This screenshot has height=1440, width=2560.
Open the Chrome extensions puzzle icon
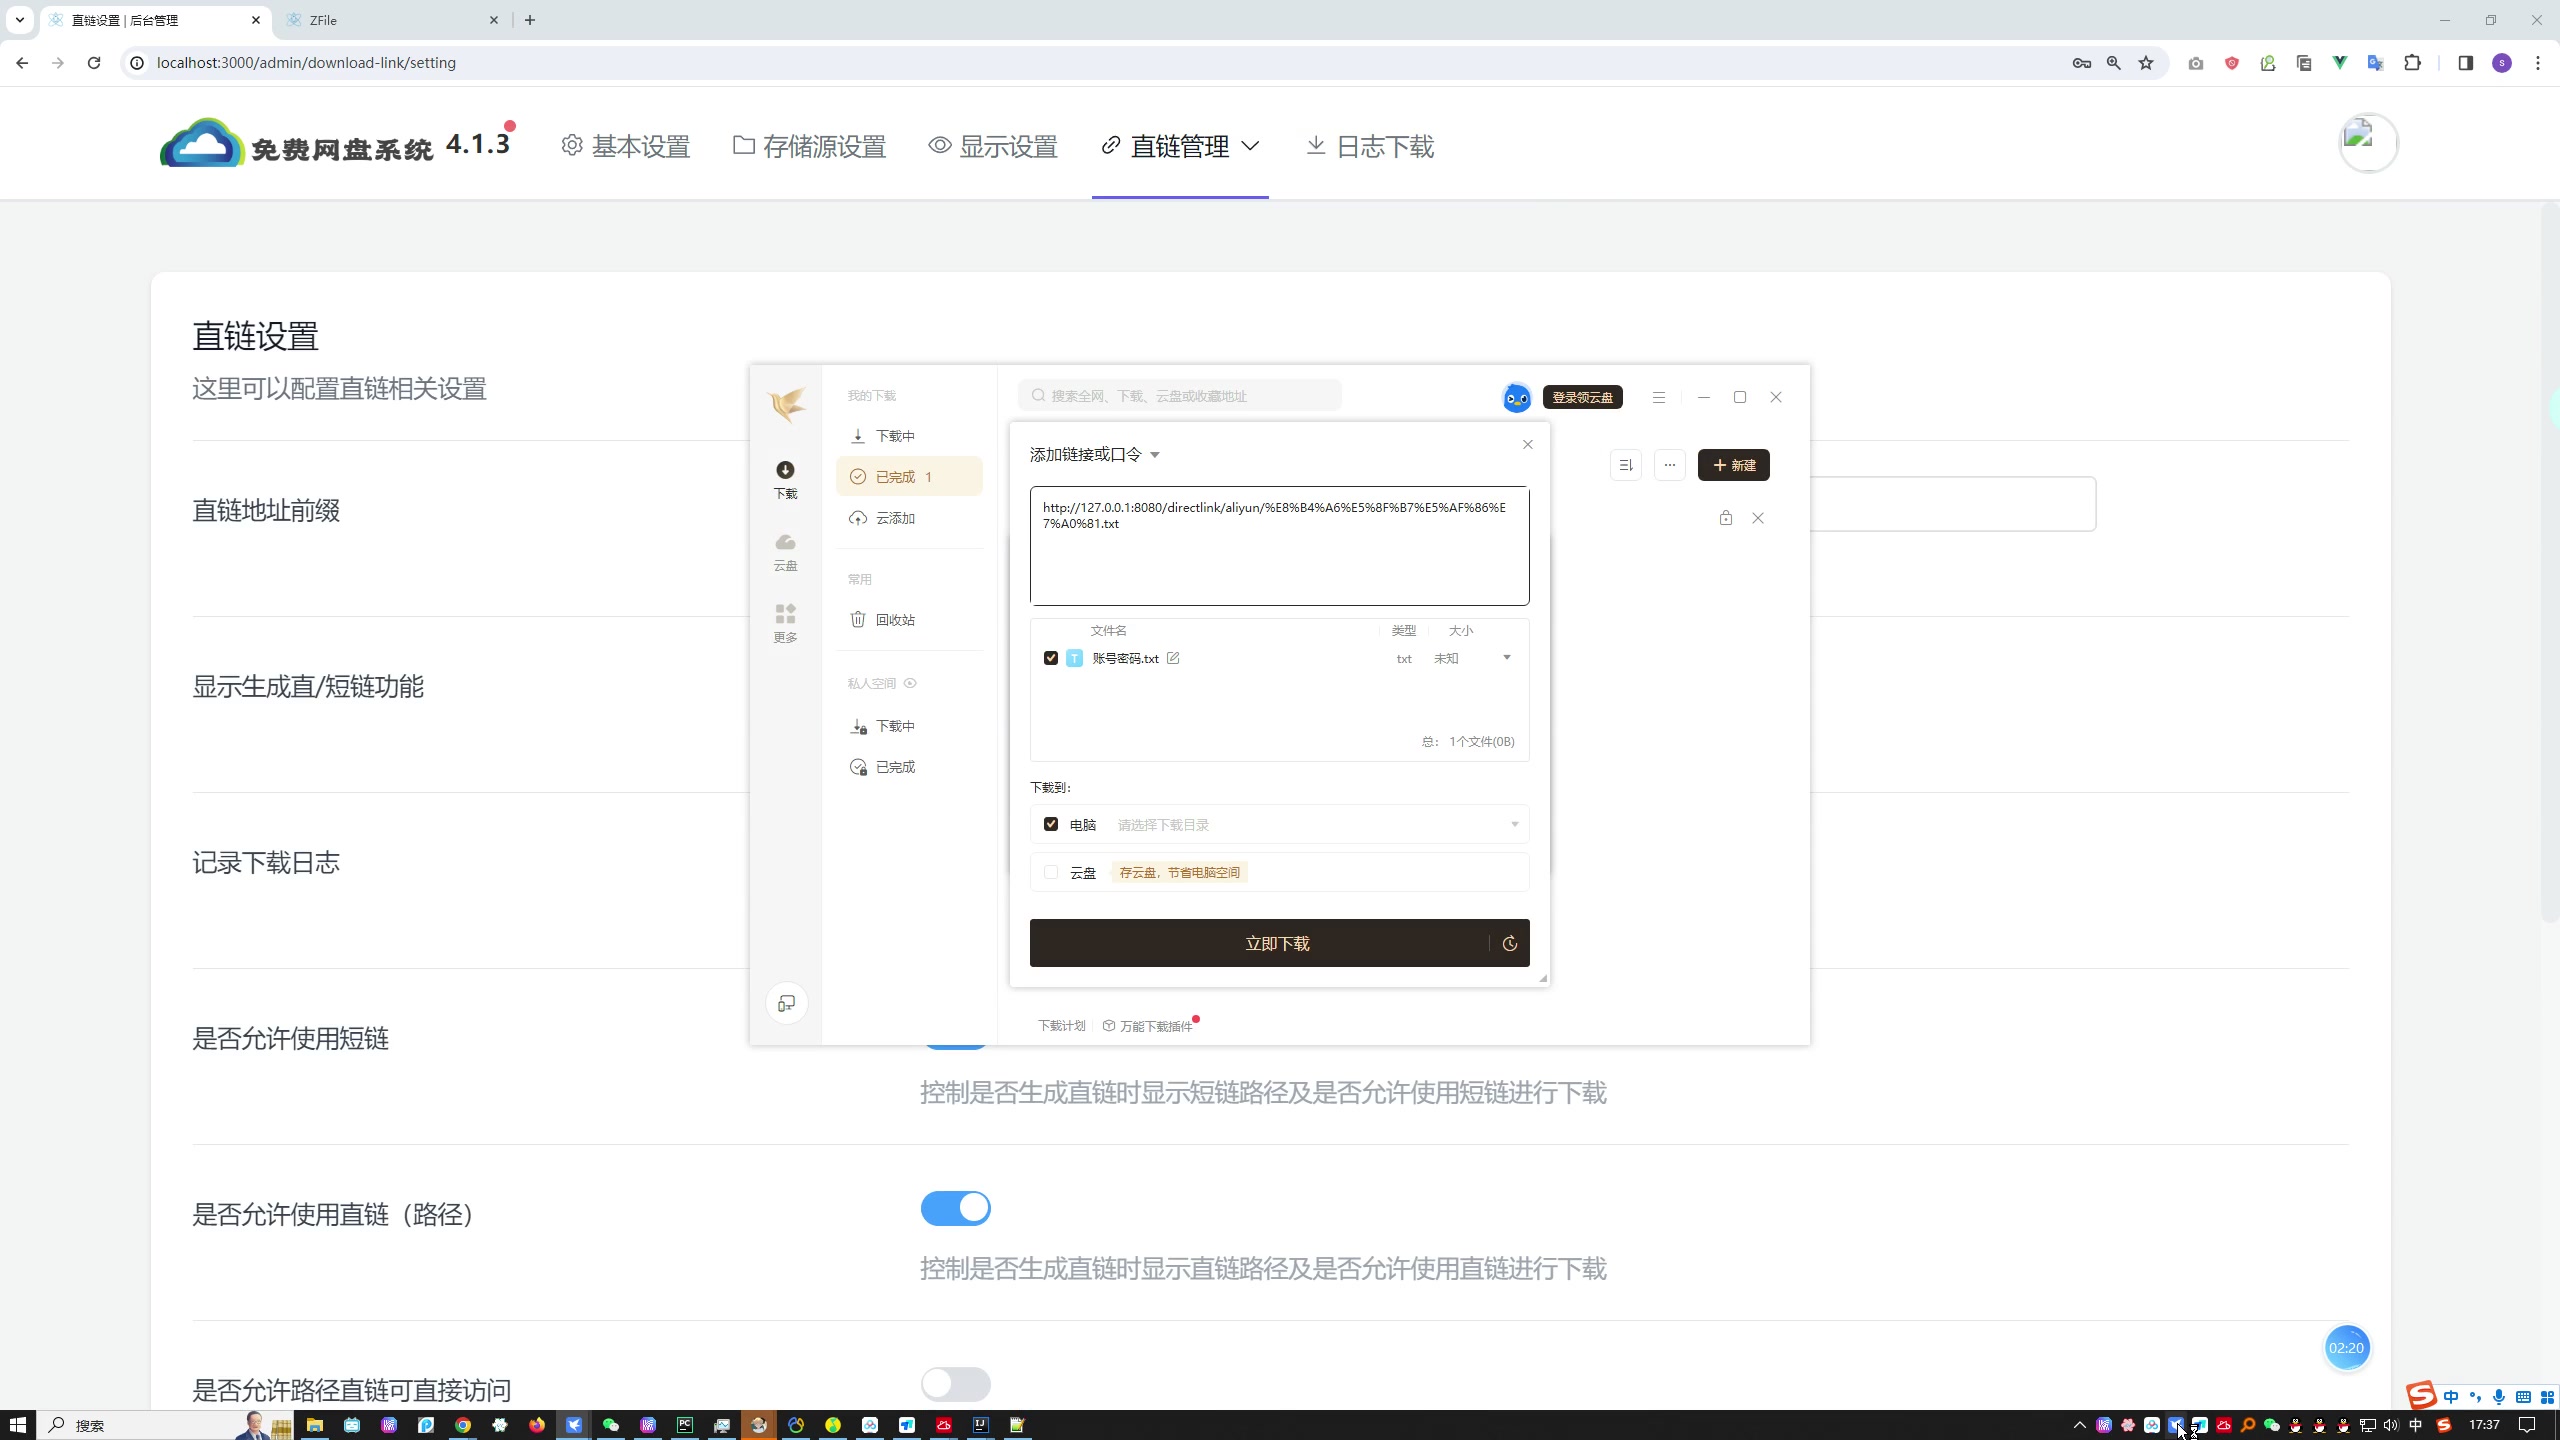point(2413,63)
